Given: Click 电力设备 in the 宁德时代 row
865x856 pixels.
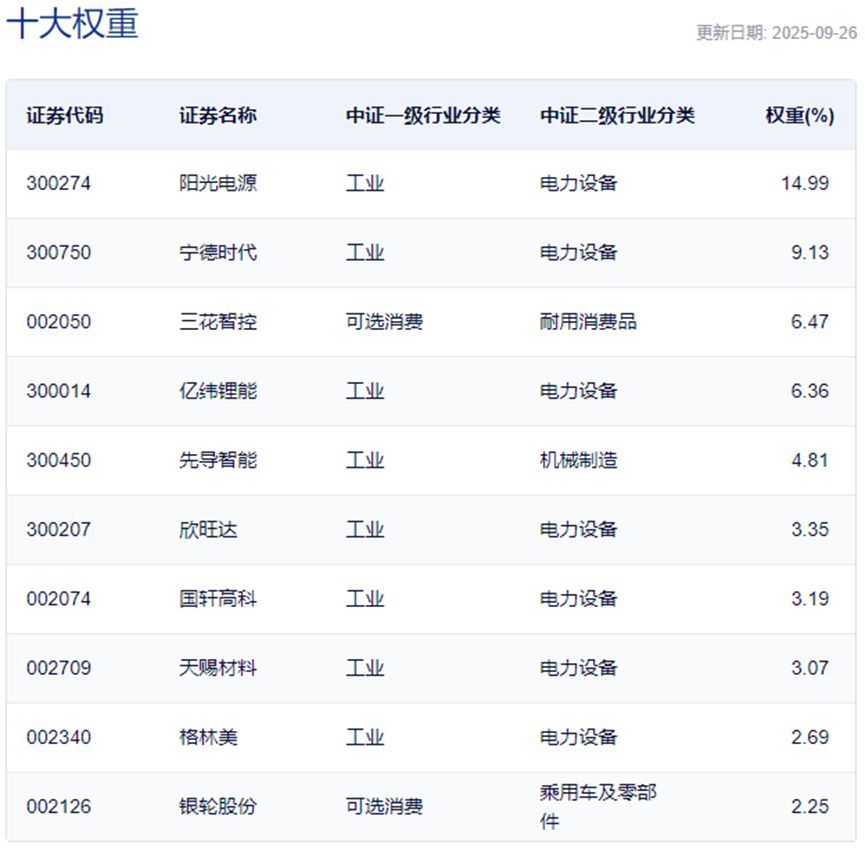Looking at the screenshot, I should [x=579, y=253].
